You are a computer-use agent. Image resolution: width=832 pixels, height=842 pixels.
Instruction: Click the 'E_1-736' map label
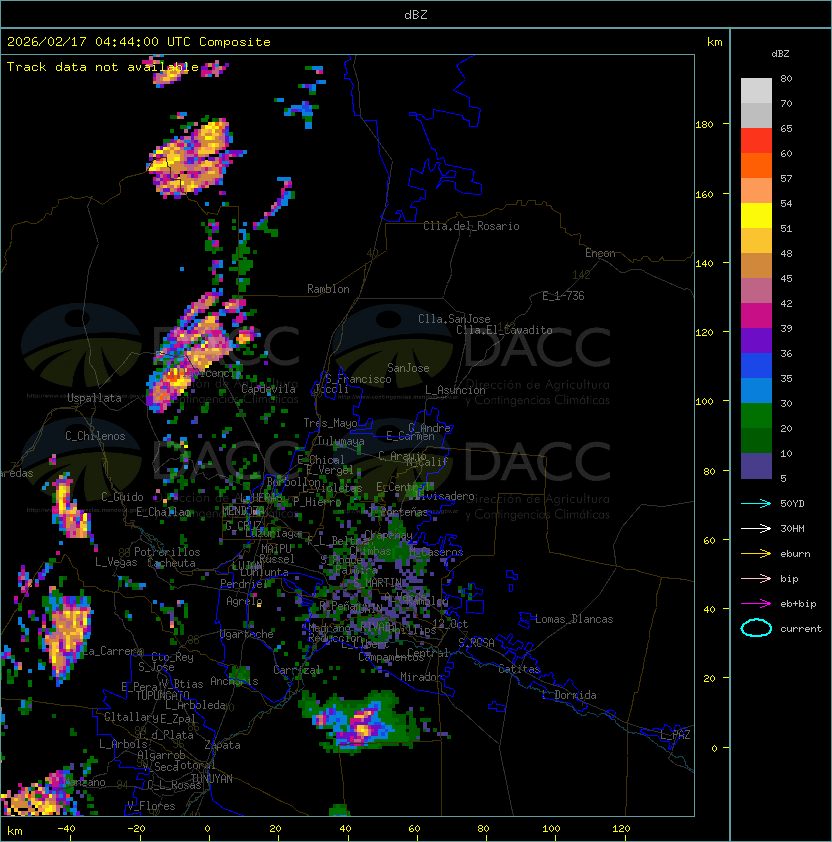point(563,296)
